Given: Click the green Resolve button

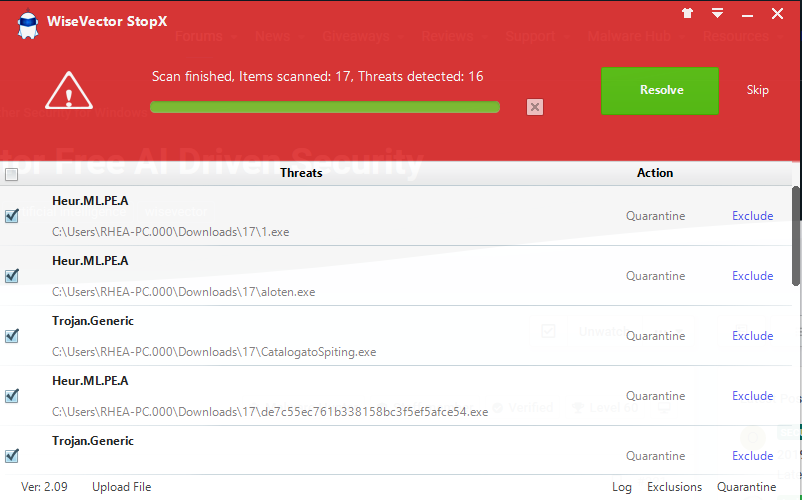Looking at the screenshot, I should click(x=660, y=90).
